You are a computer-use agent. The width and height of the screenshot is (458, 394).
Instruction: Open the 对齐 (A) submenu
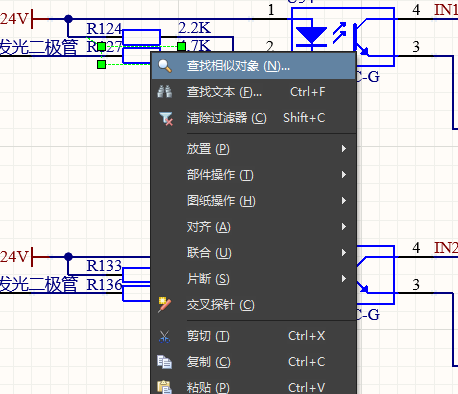click(254, 227)
